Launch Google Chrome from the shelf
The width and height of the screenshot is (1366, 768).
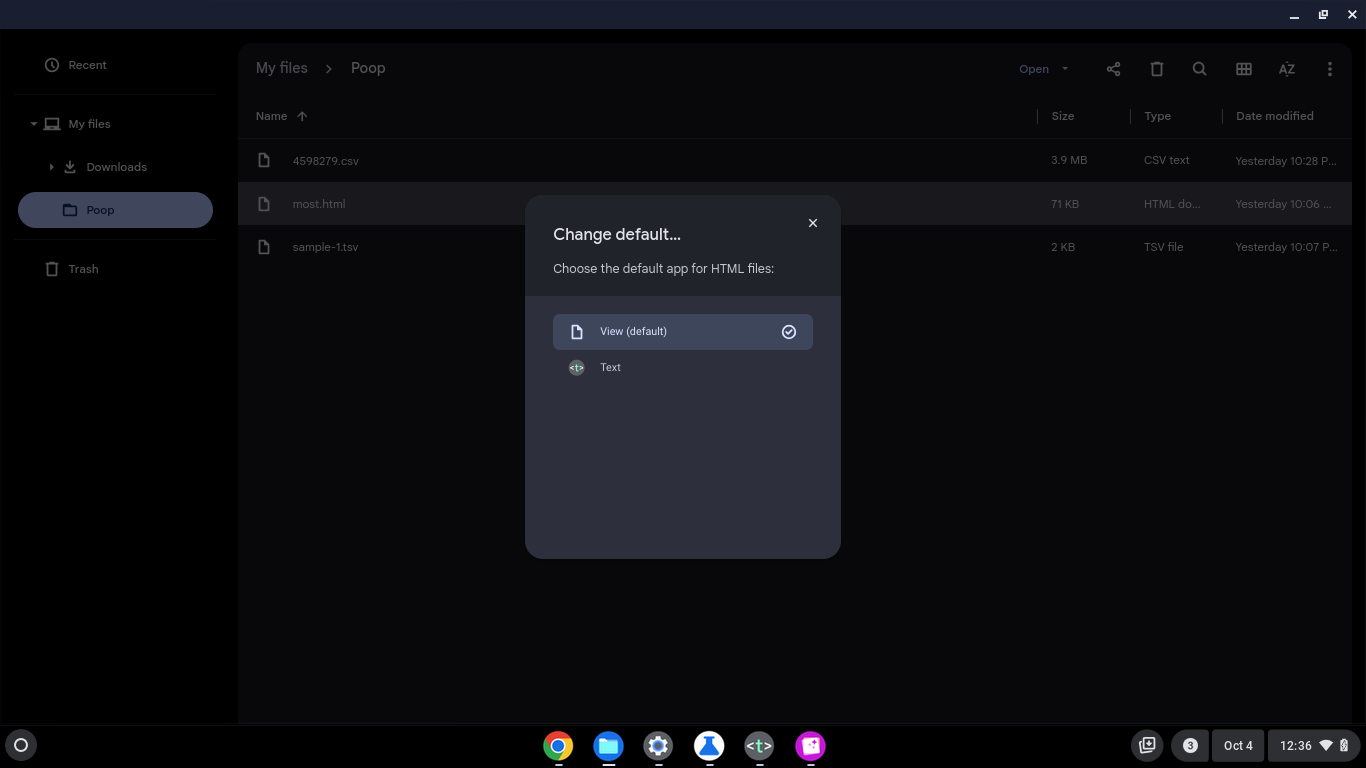558,746
